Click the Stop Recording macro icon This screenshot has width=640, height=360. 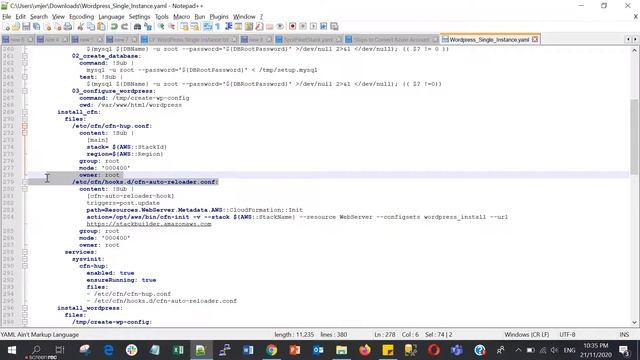click(303, 27)
